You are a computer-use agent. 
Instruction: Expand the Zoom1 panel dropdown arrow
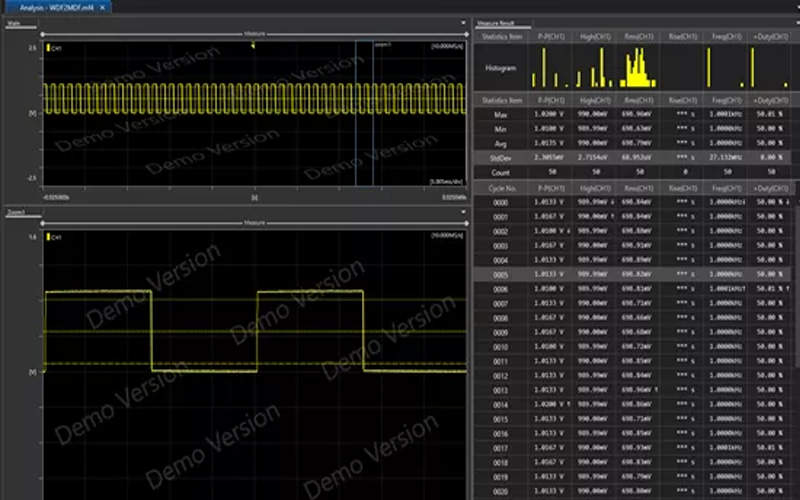pos(463,212)
